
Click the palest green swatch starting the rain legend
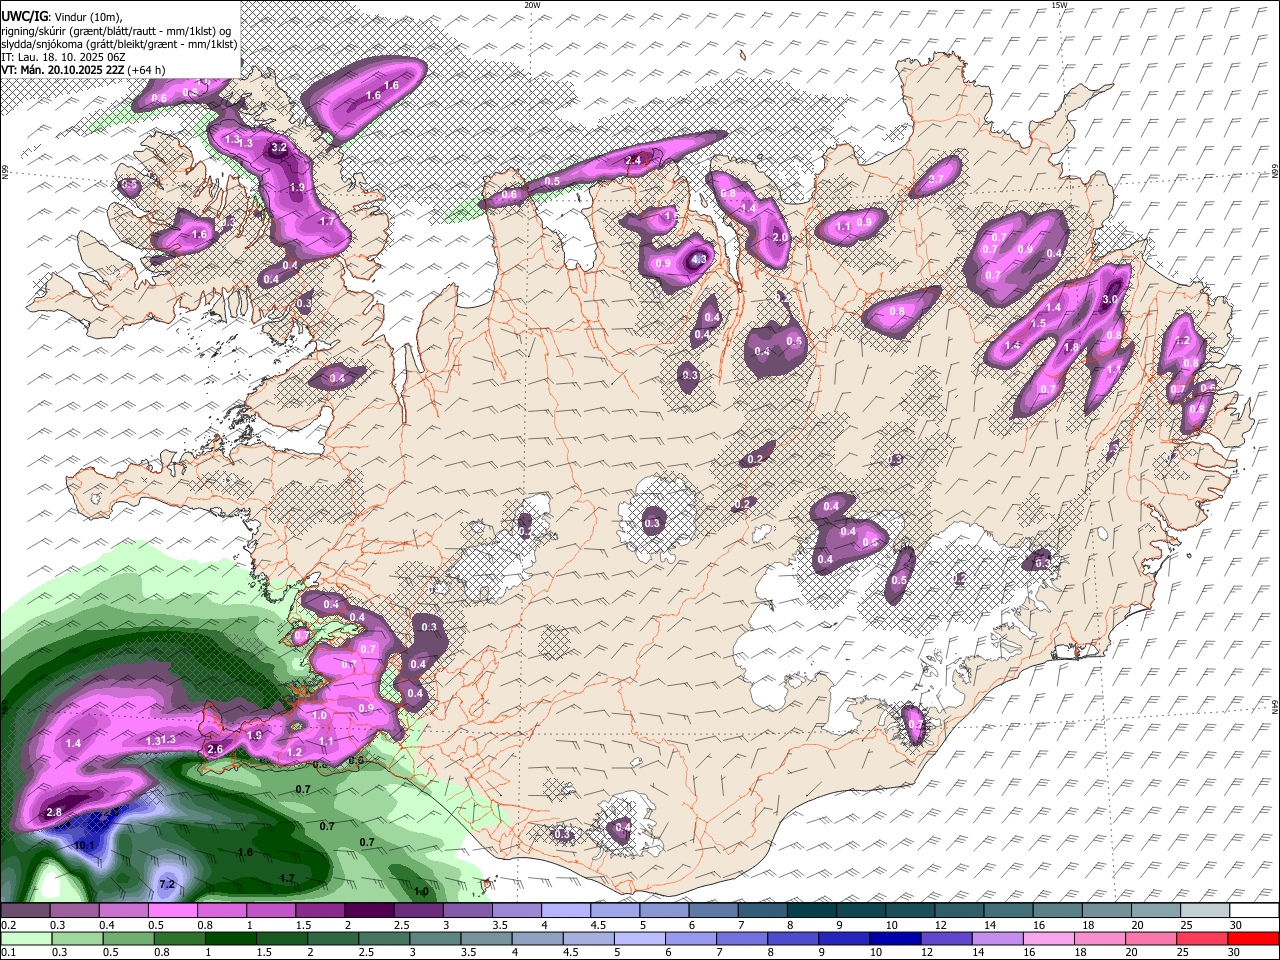coord(25,938)
